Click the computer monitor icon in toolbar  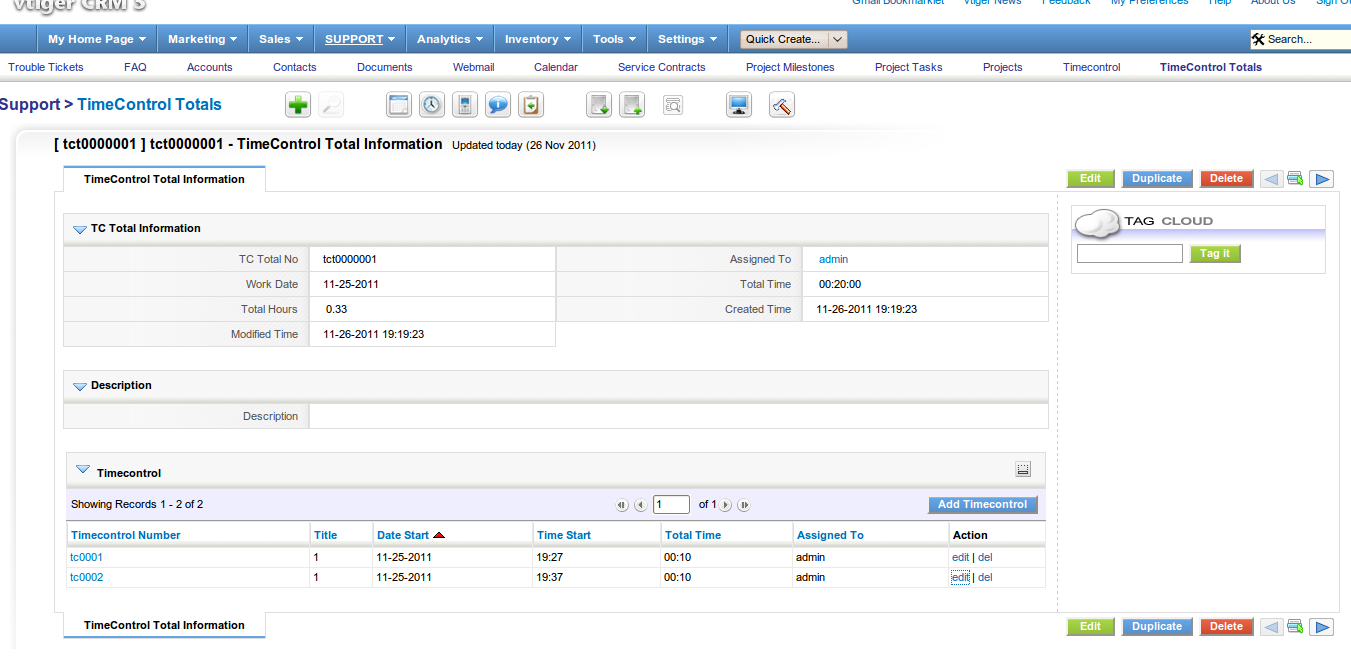[x=739, y=105]
